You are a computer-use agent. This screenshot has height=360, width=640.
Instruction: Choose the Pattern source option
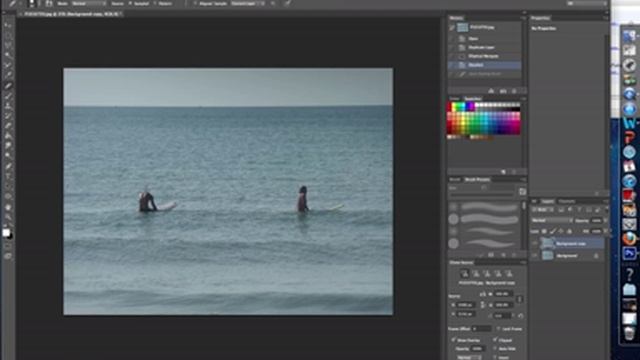[163, 4]
